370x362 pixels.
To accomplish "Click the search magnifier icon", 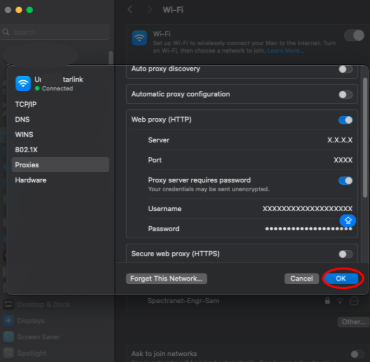I will (x=6, y=32).
